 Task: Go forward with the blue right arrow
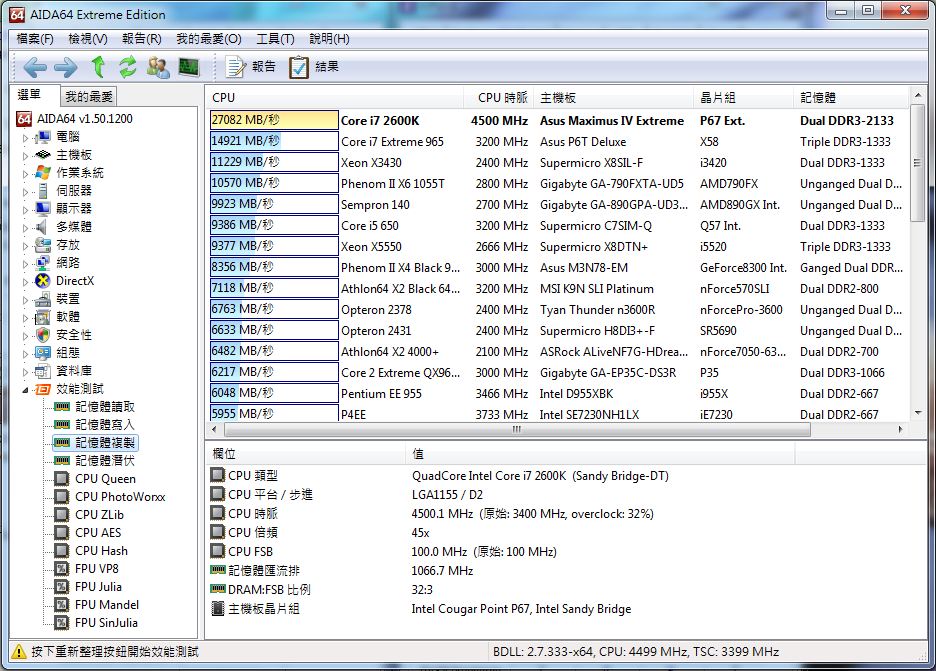click(x=66, y=67)
